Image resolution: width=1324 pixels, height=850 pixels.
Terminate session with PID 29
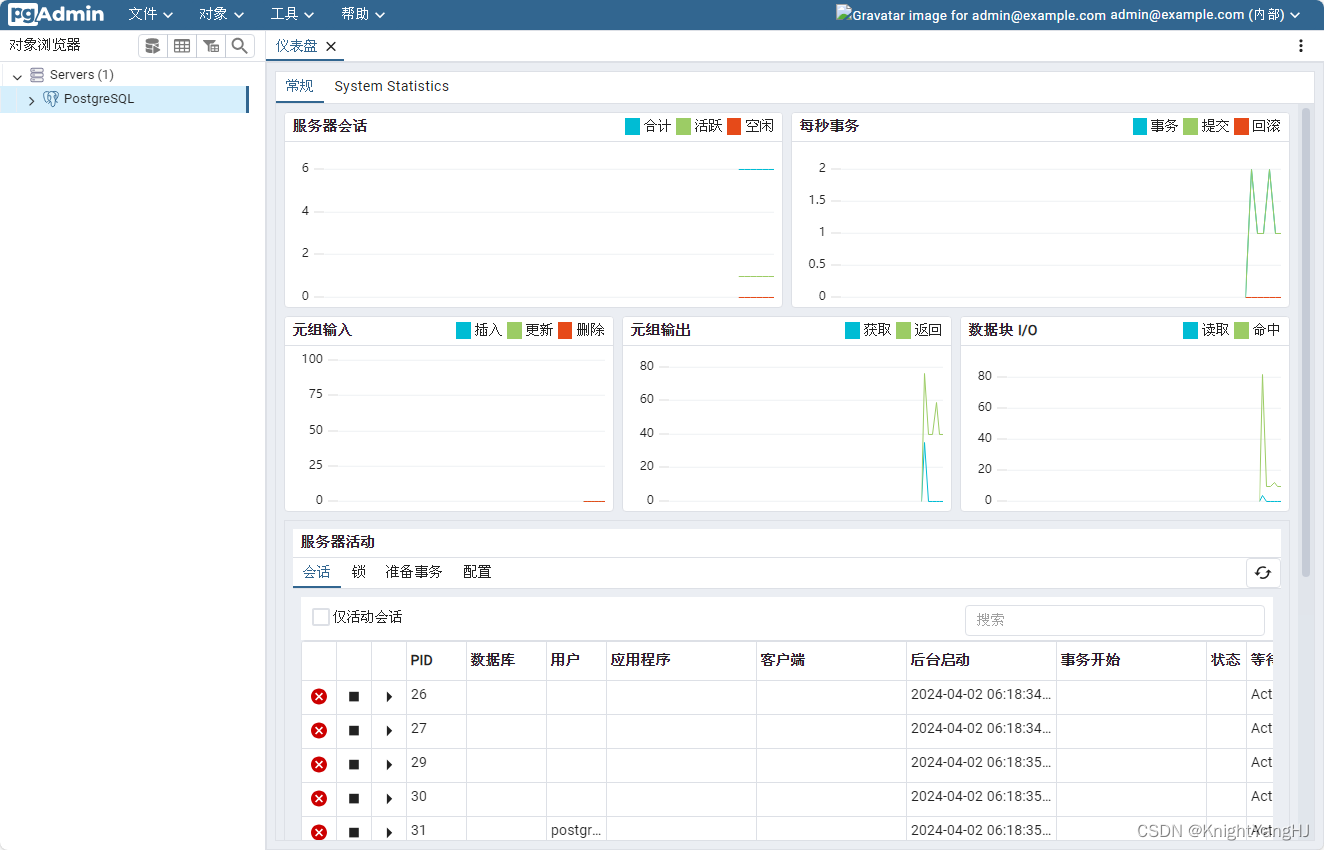(x=319, y=765)
